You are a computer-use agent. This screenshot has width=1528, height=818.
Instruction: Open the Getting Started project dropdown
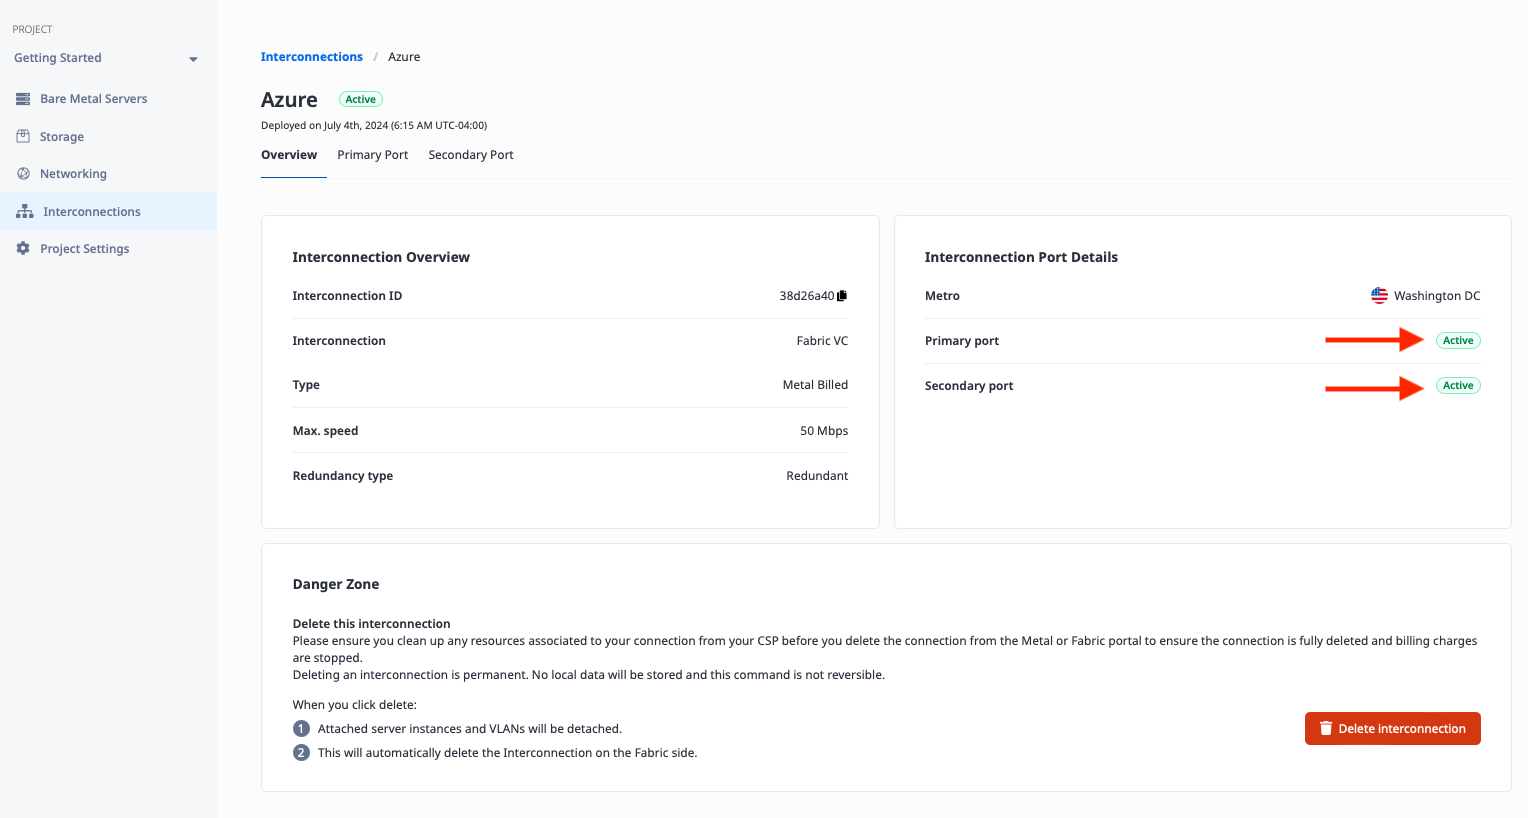(x=106, y=58)
